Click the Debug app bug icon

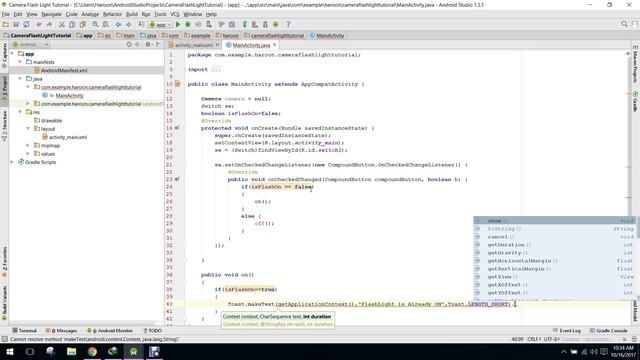(x=188, y=24)
